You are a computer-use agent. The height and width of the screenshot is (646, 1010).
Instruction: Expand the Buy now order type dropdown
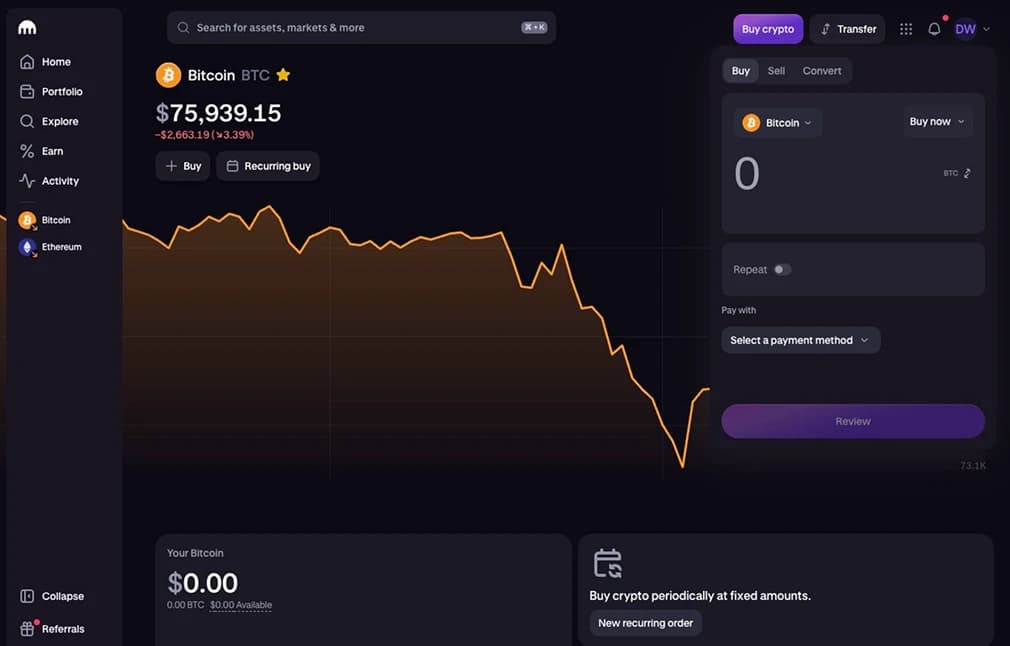pos(937,122)
